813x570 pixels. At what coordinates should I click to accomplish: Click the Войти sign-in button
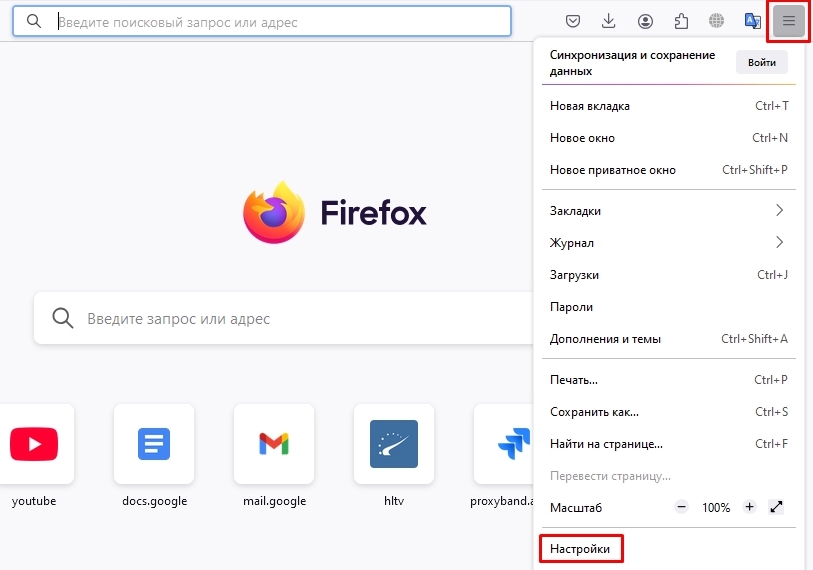[x=762, y=62]
